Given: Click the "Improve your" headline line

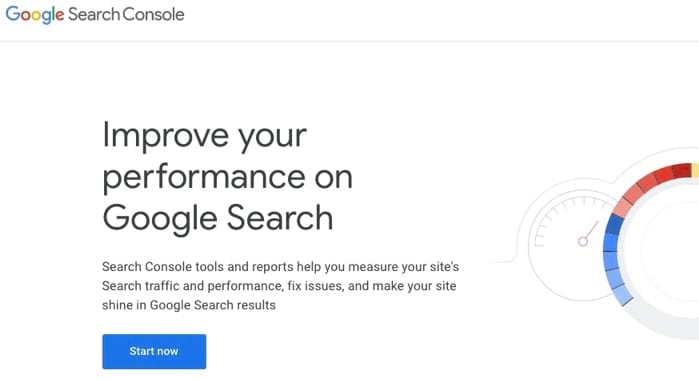Looking at the screenshot, I should coord(204,136).
